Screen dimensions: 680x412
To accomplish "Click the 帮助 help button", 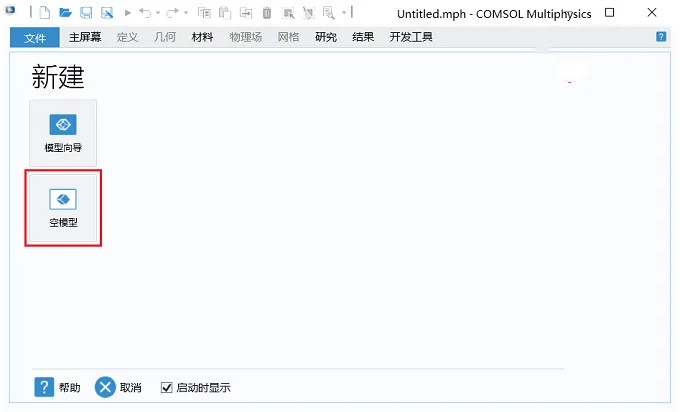I will 57,387.
